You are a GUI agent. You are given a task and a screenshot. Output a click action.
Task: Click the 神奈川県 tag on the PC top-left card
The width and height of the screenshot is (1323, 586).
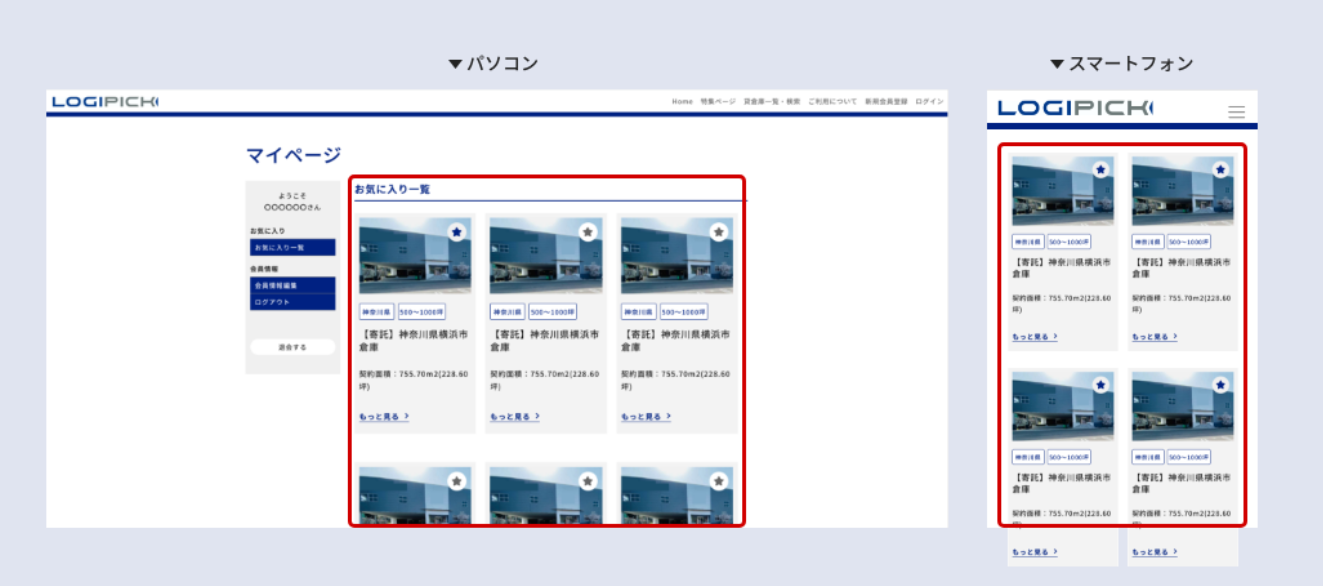coord(377,312)
